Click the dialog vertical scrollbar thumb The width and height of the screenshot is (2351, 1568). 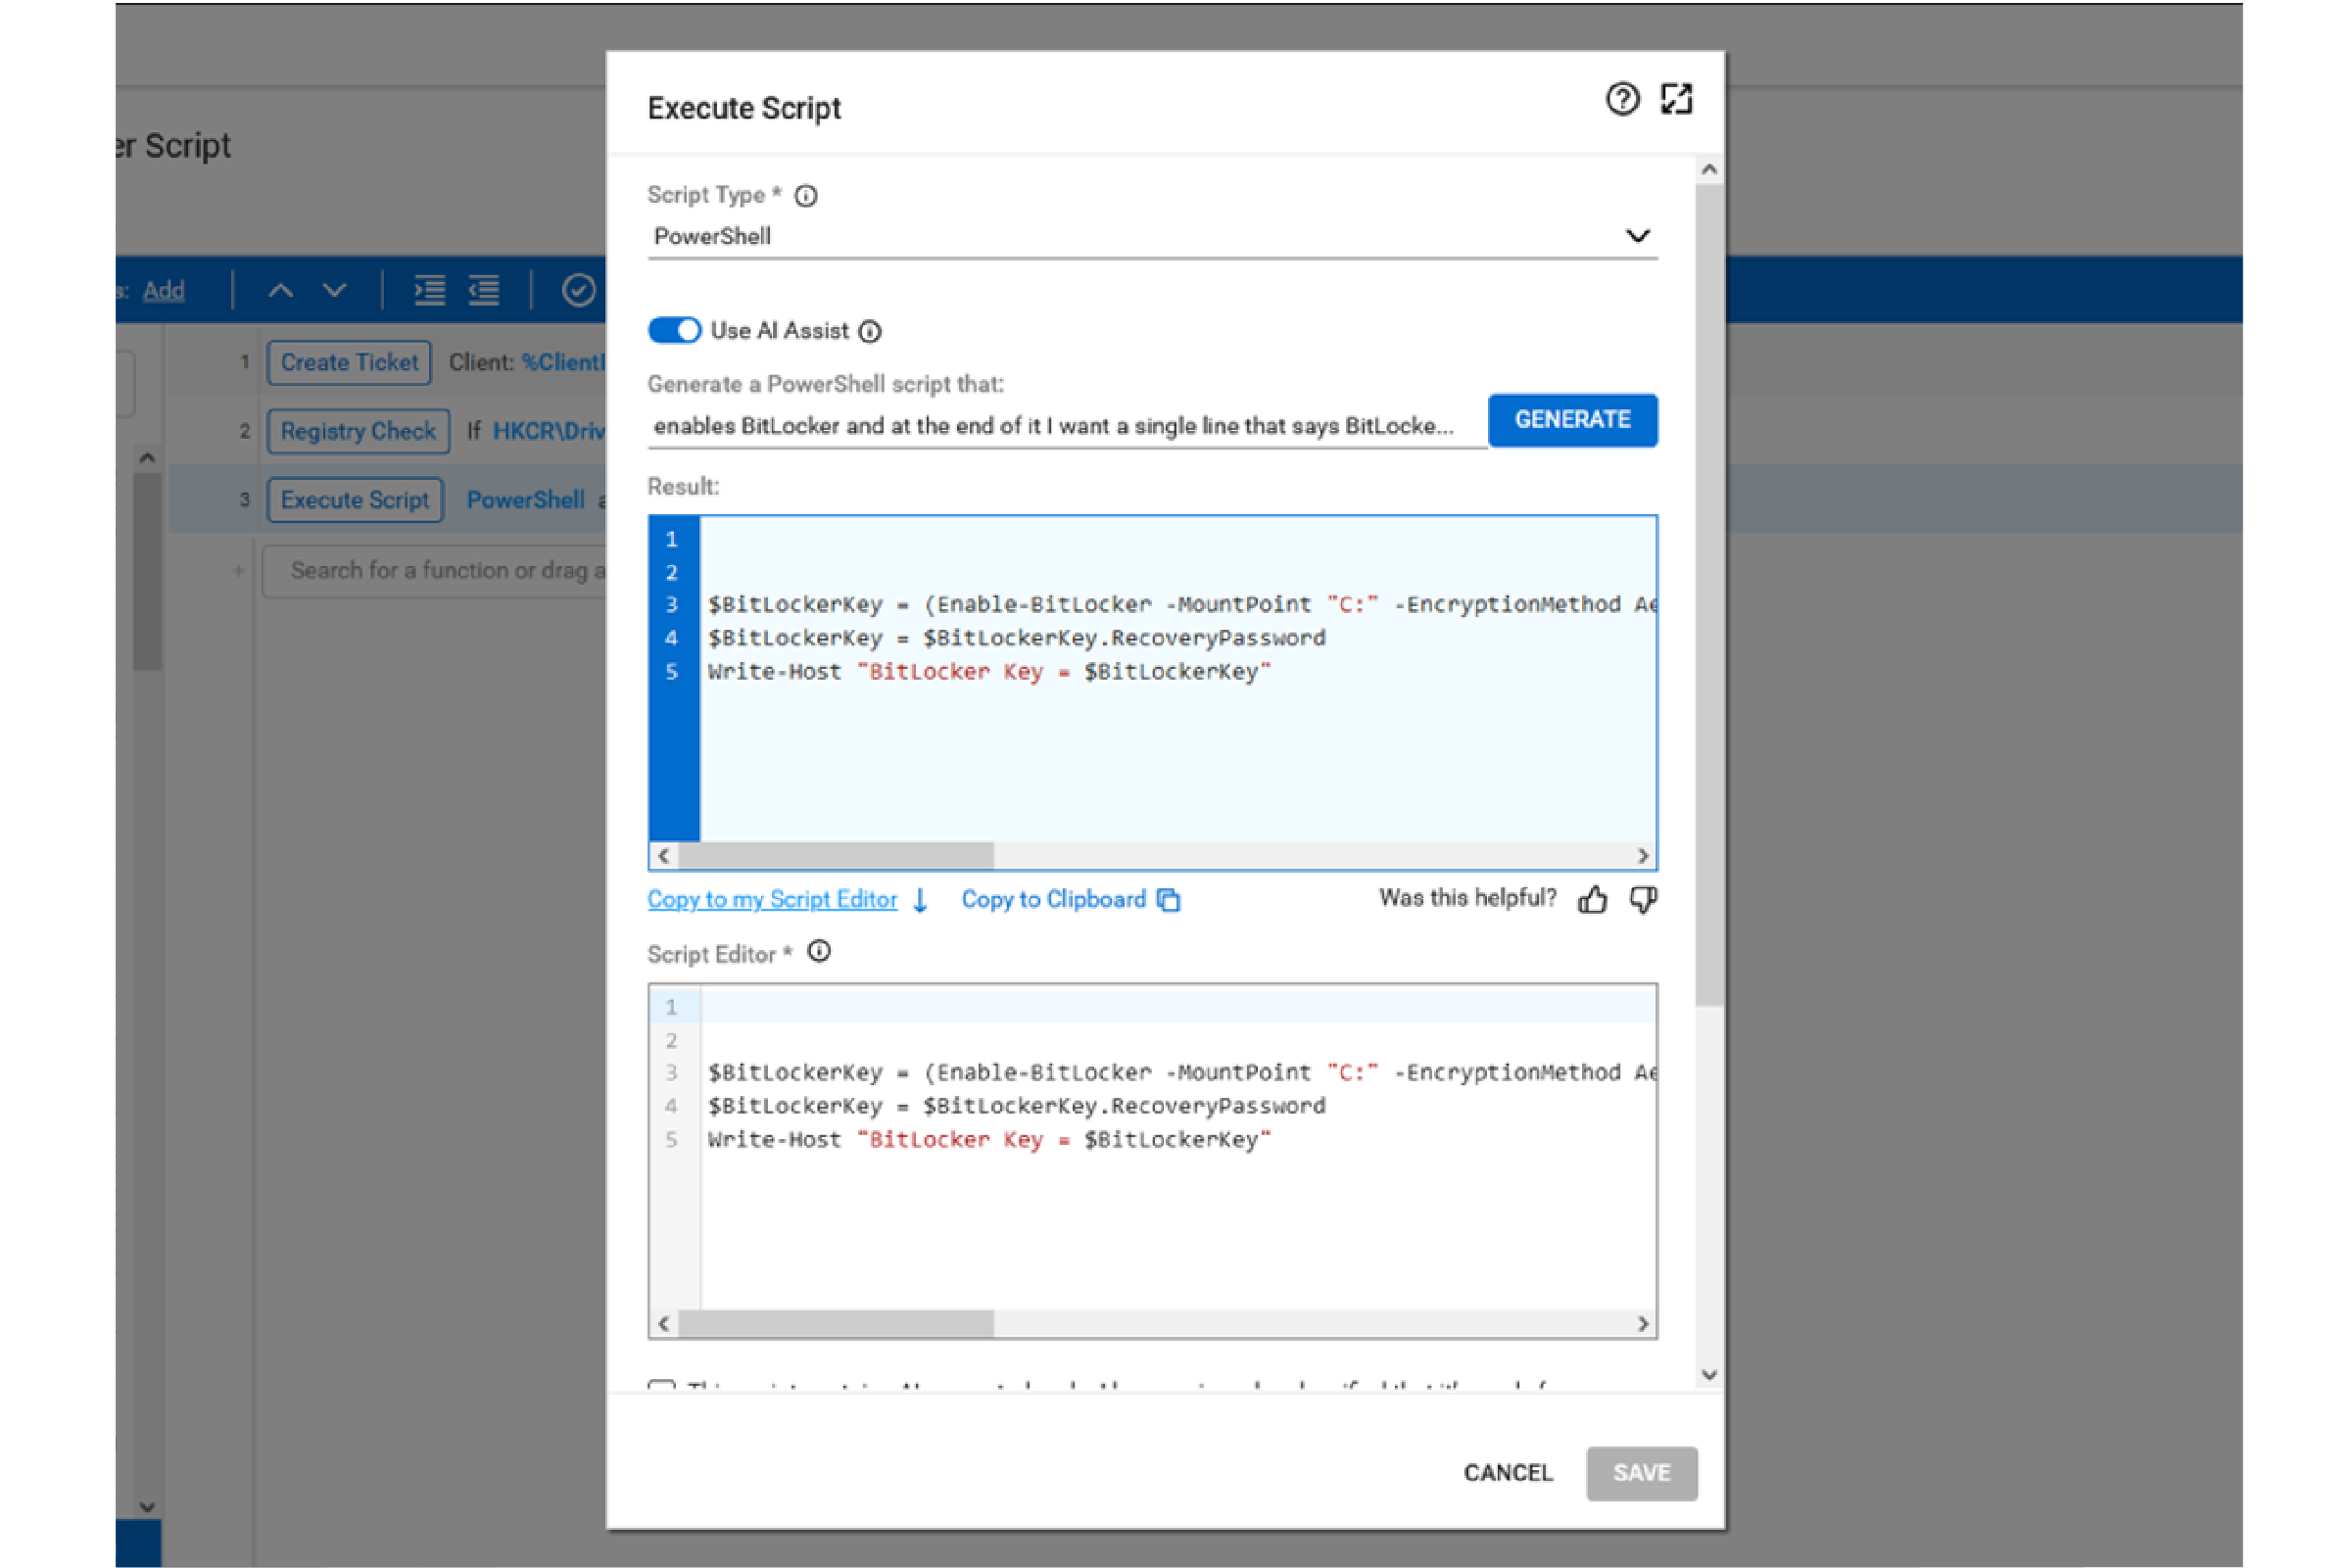coord(1709,595)
